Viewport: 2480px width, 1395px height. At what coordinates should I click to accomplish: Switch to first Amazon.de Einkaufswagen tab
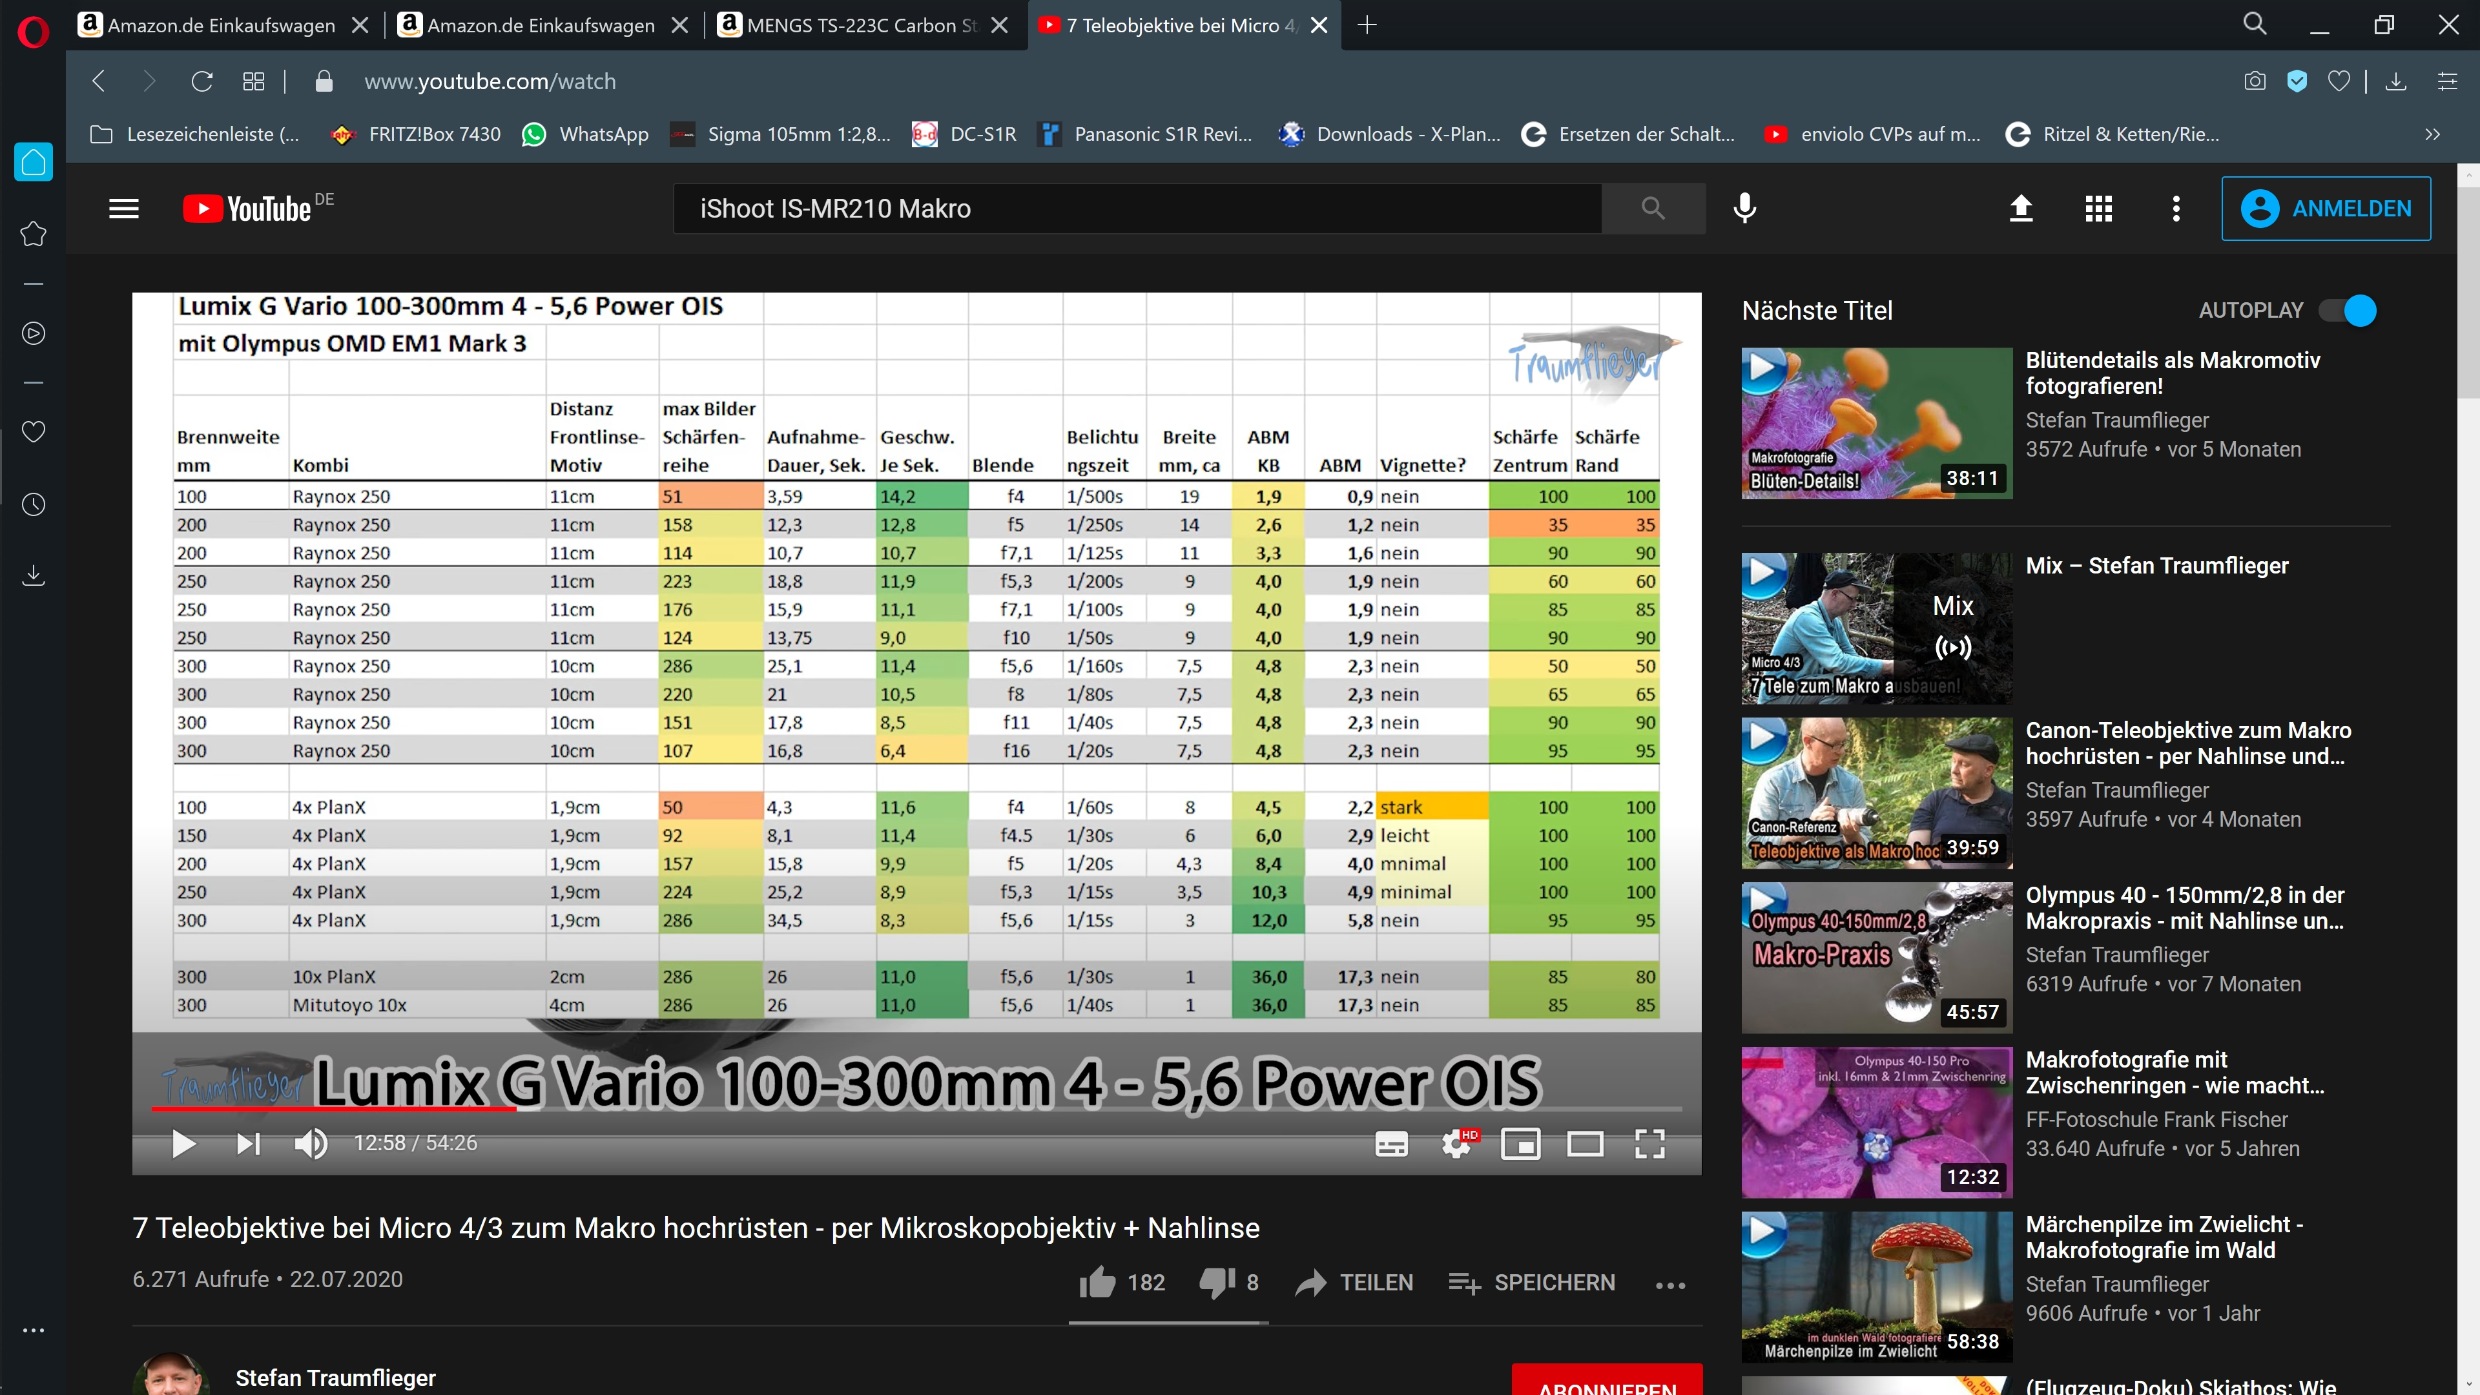(221, 25)
